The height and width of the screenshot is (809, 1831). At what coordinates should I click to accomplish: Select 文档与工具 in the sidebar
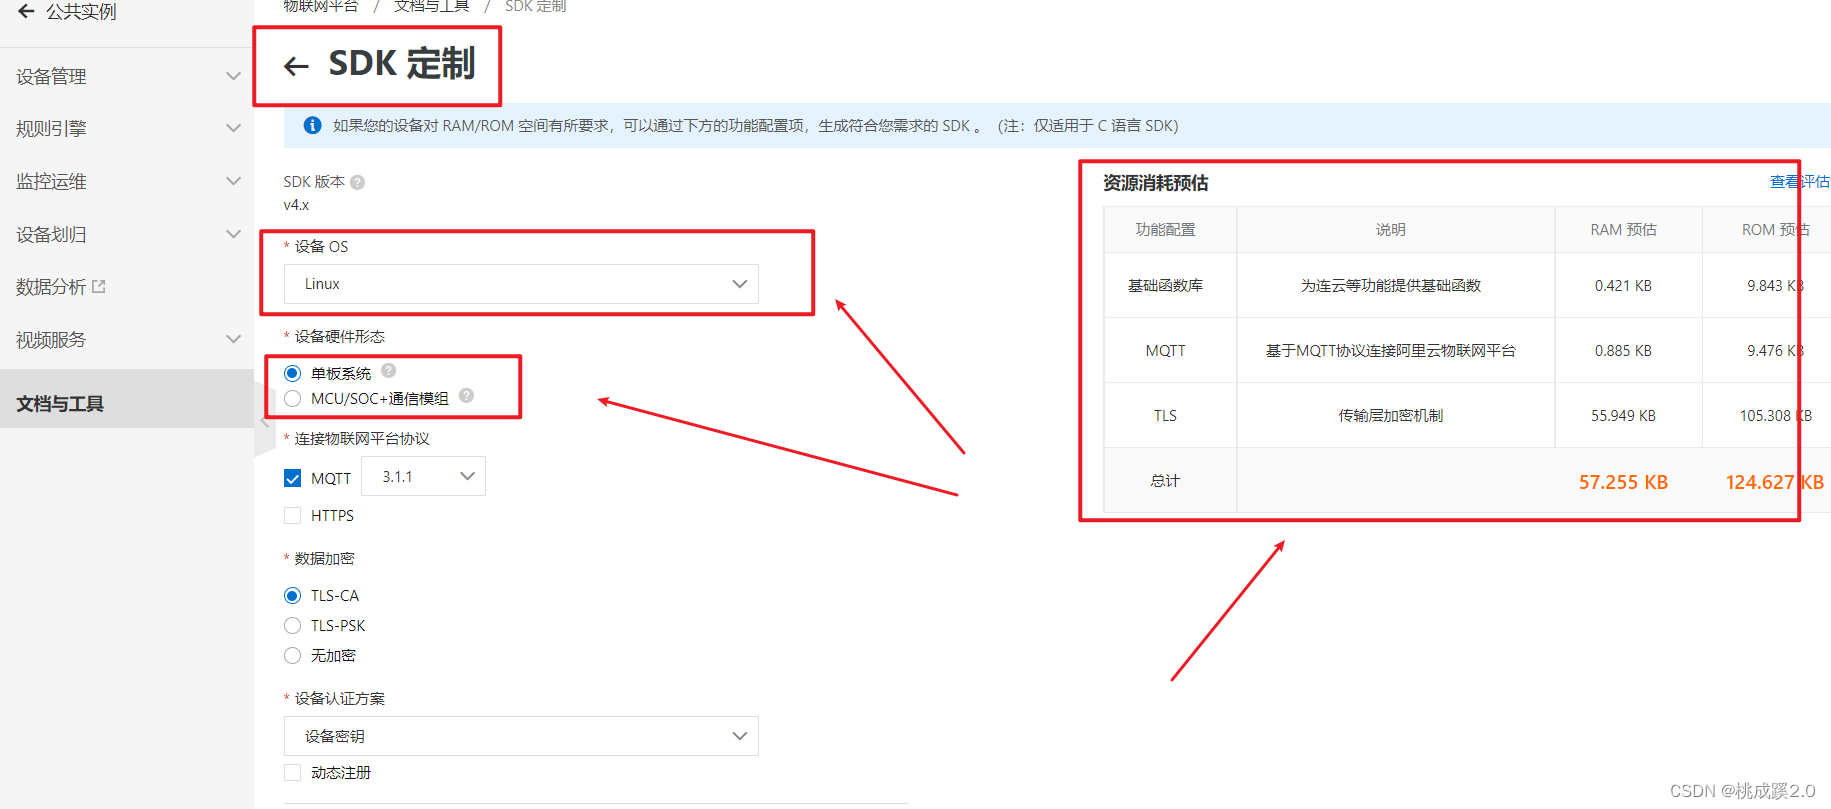(x=127, y=403)
